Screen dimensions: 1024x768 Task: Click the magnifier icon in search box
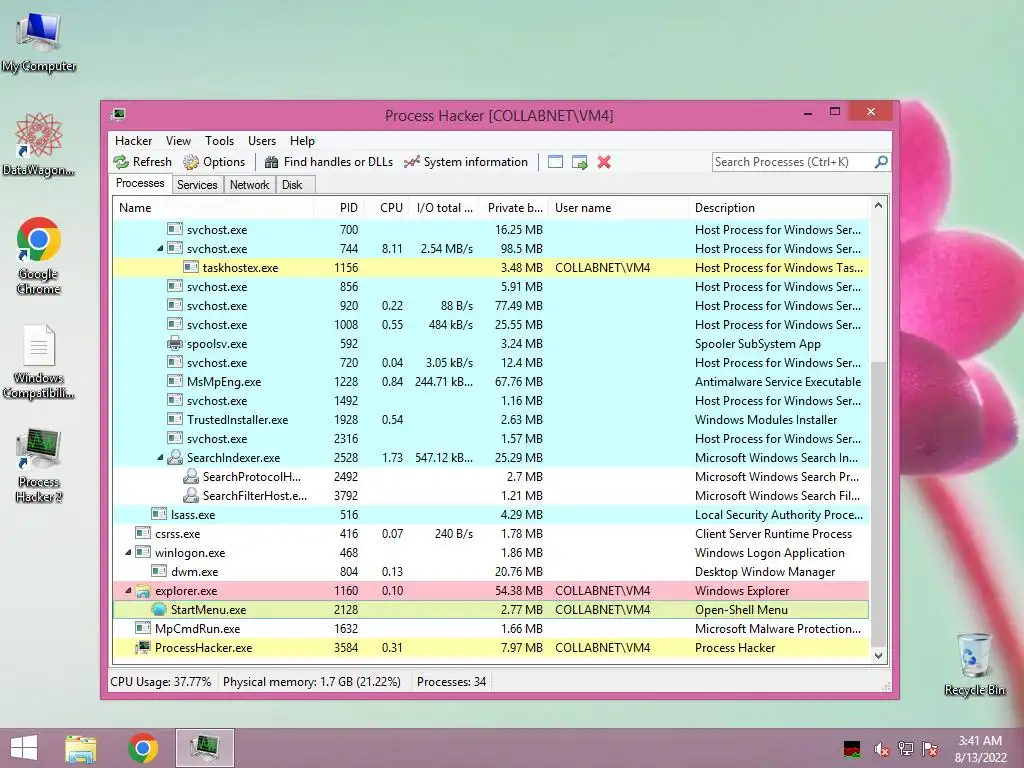(x=881, y=161)
